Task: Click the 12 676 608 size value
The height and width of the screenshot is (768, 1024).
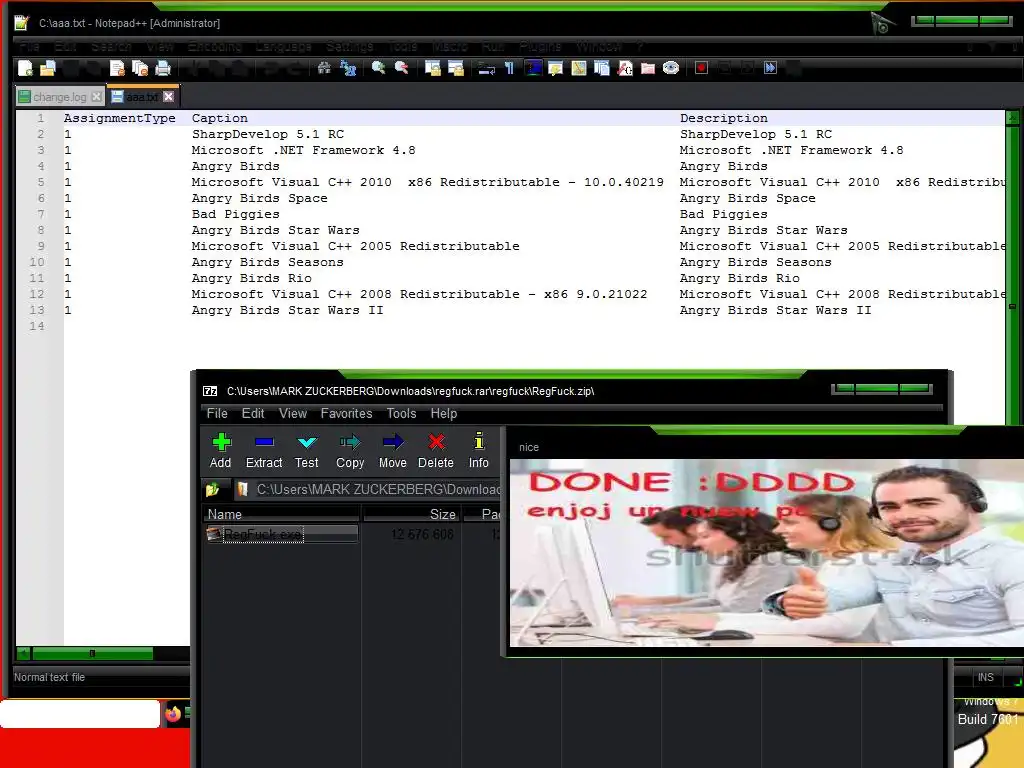Action: (x=422, y=534)
